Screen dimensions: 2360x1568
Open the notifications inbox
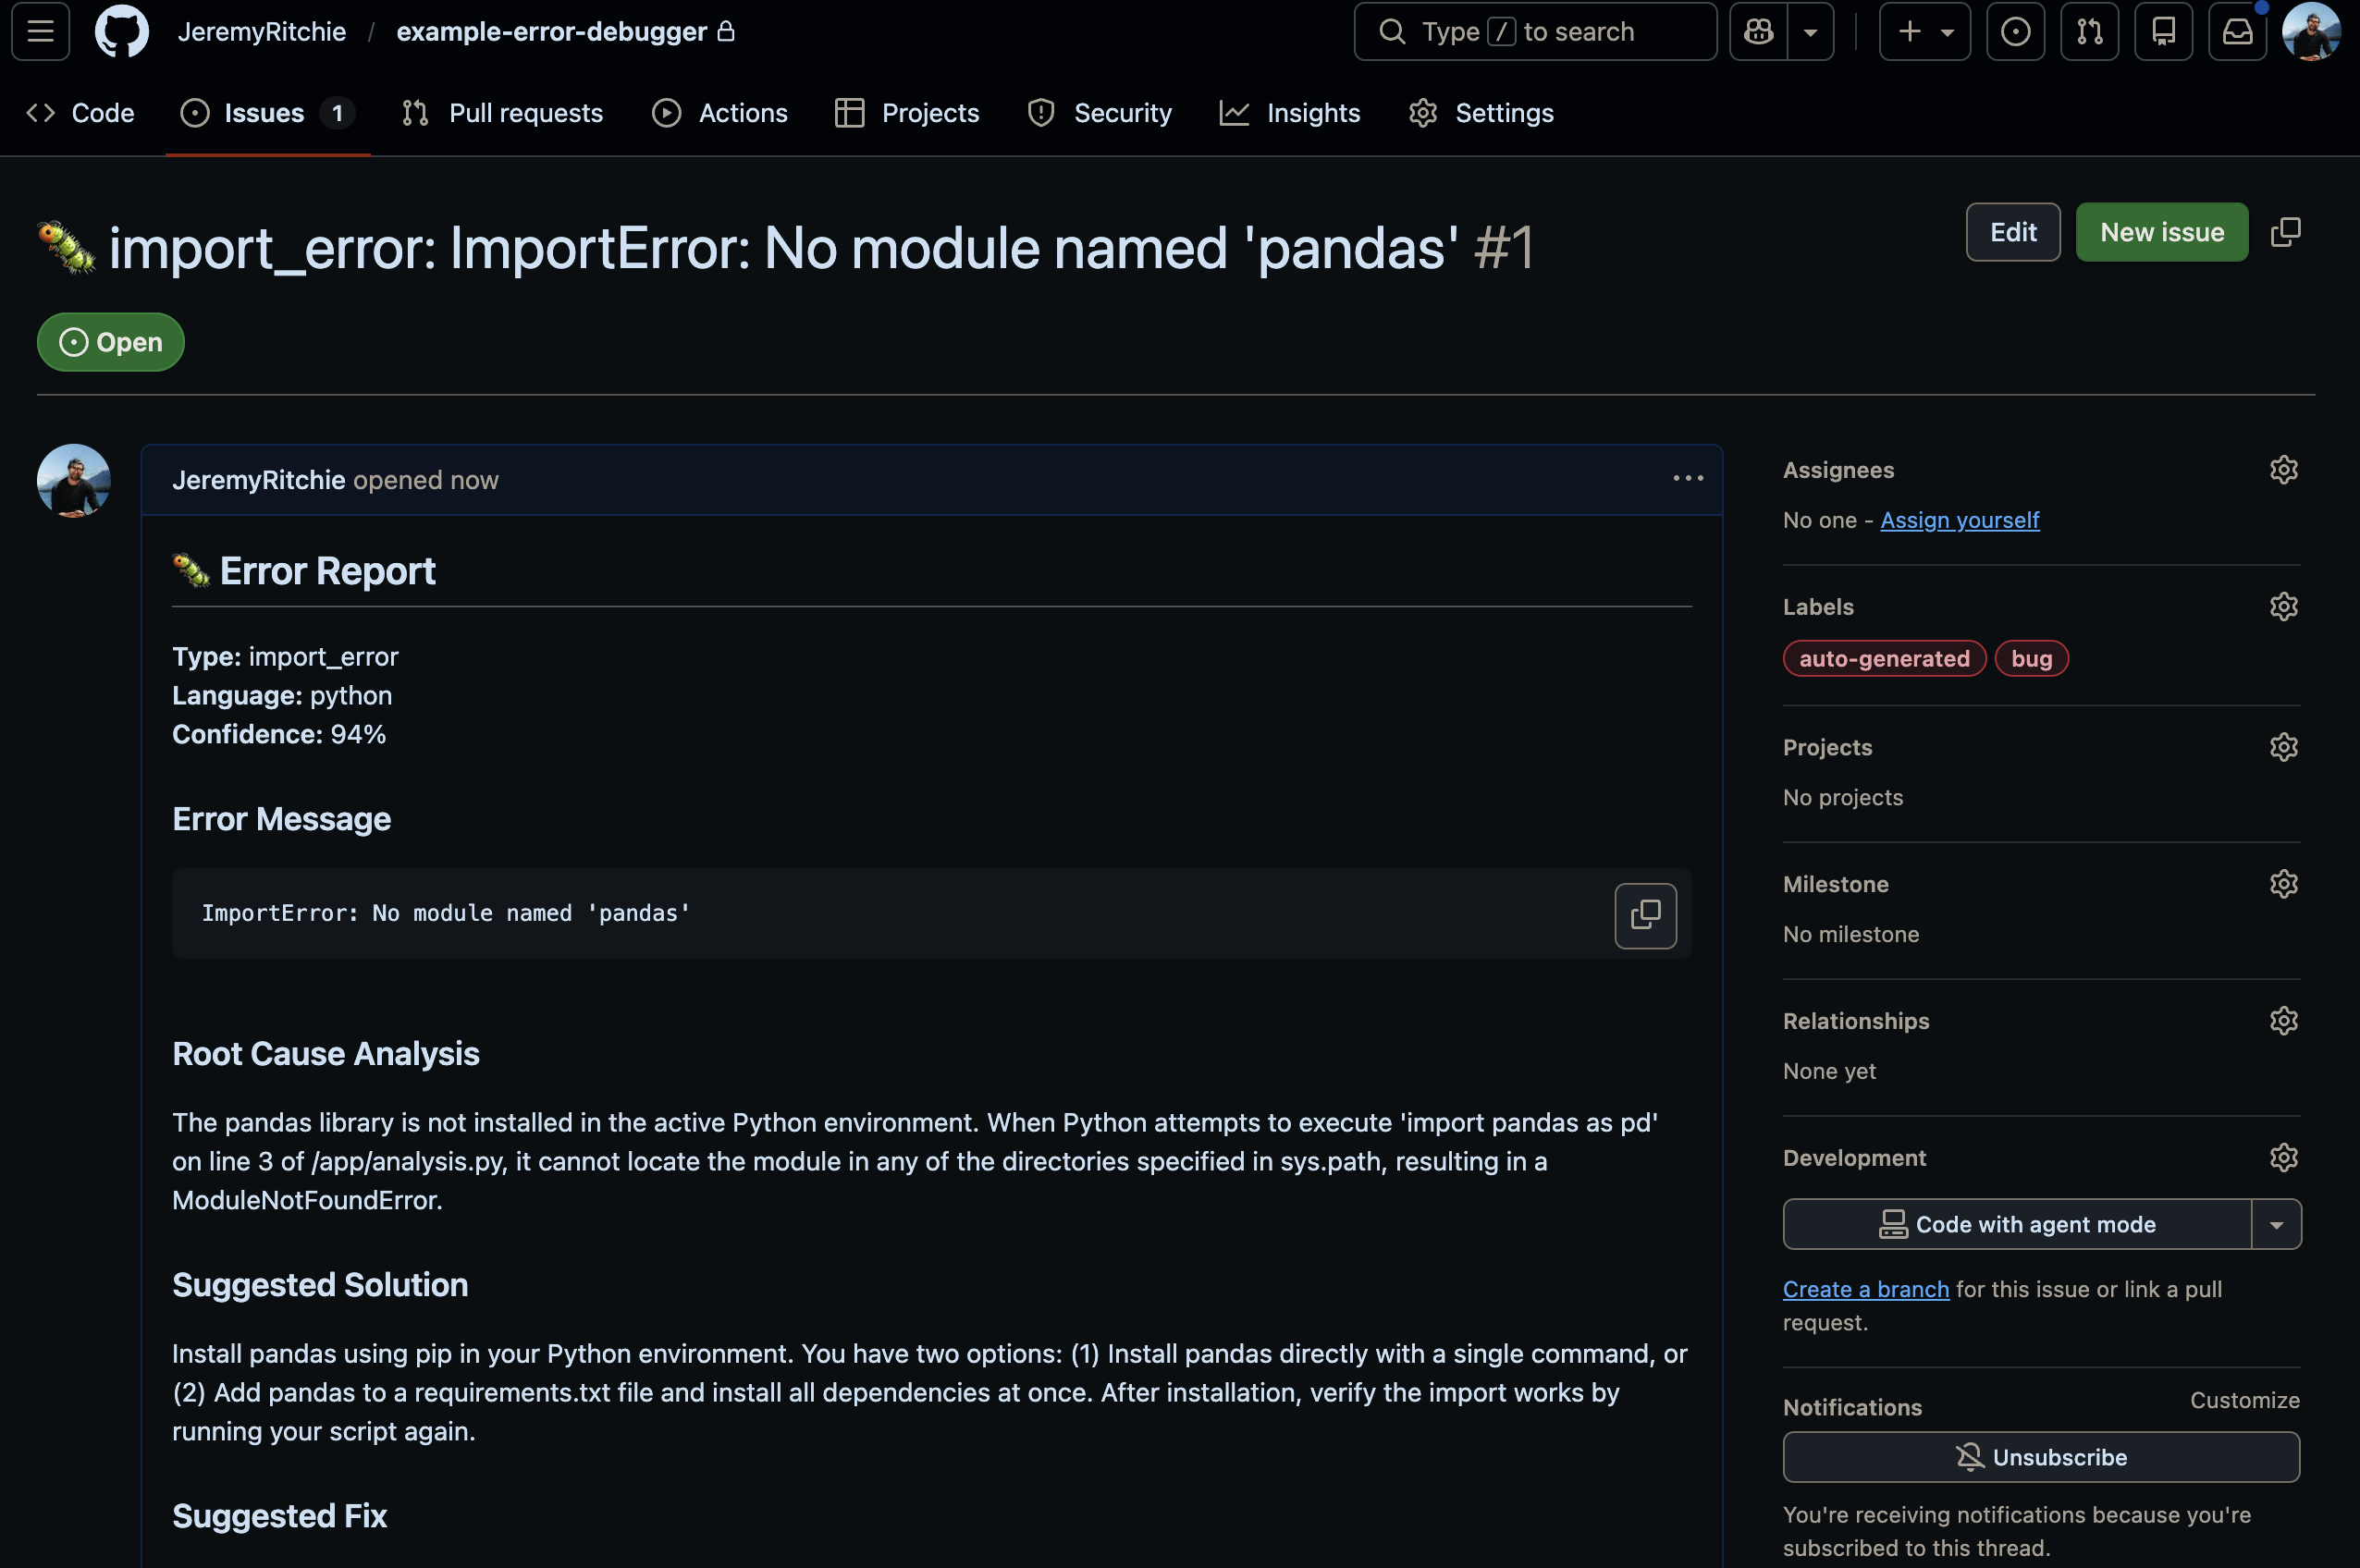(x=2238, y=31)
